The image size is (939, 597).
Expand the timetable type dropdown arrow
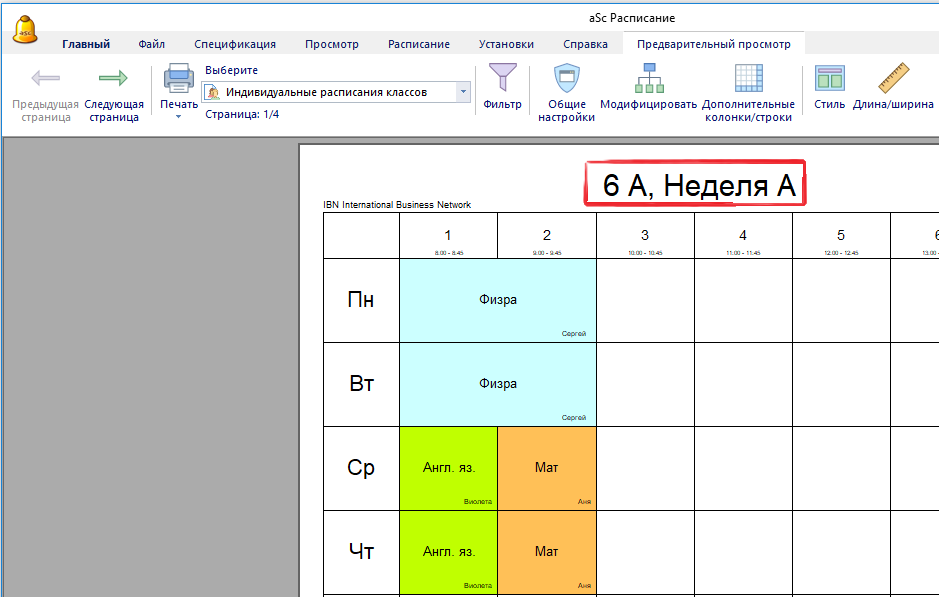point(463,92)
